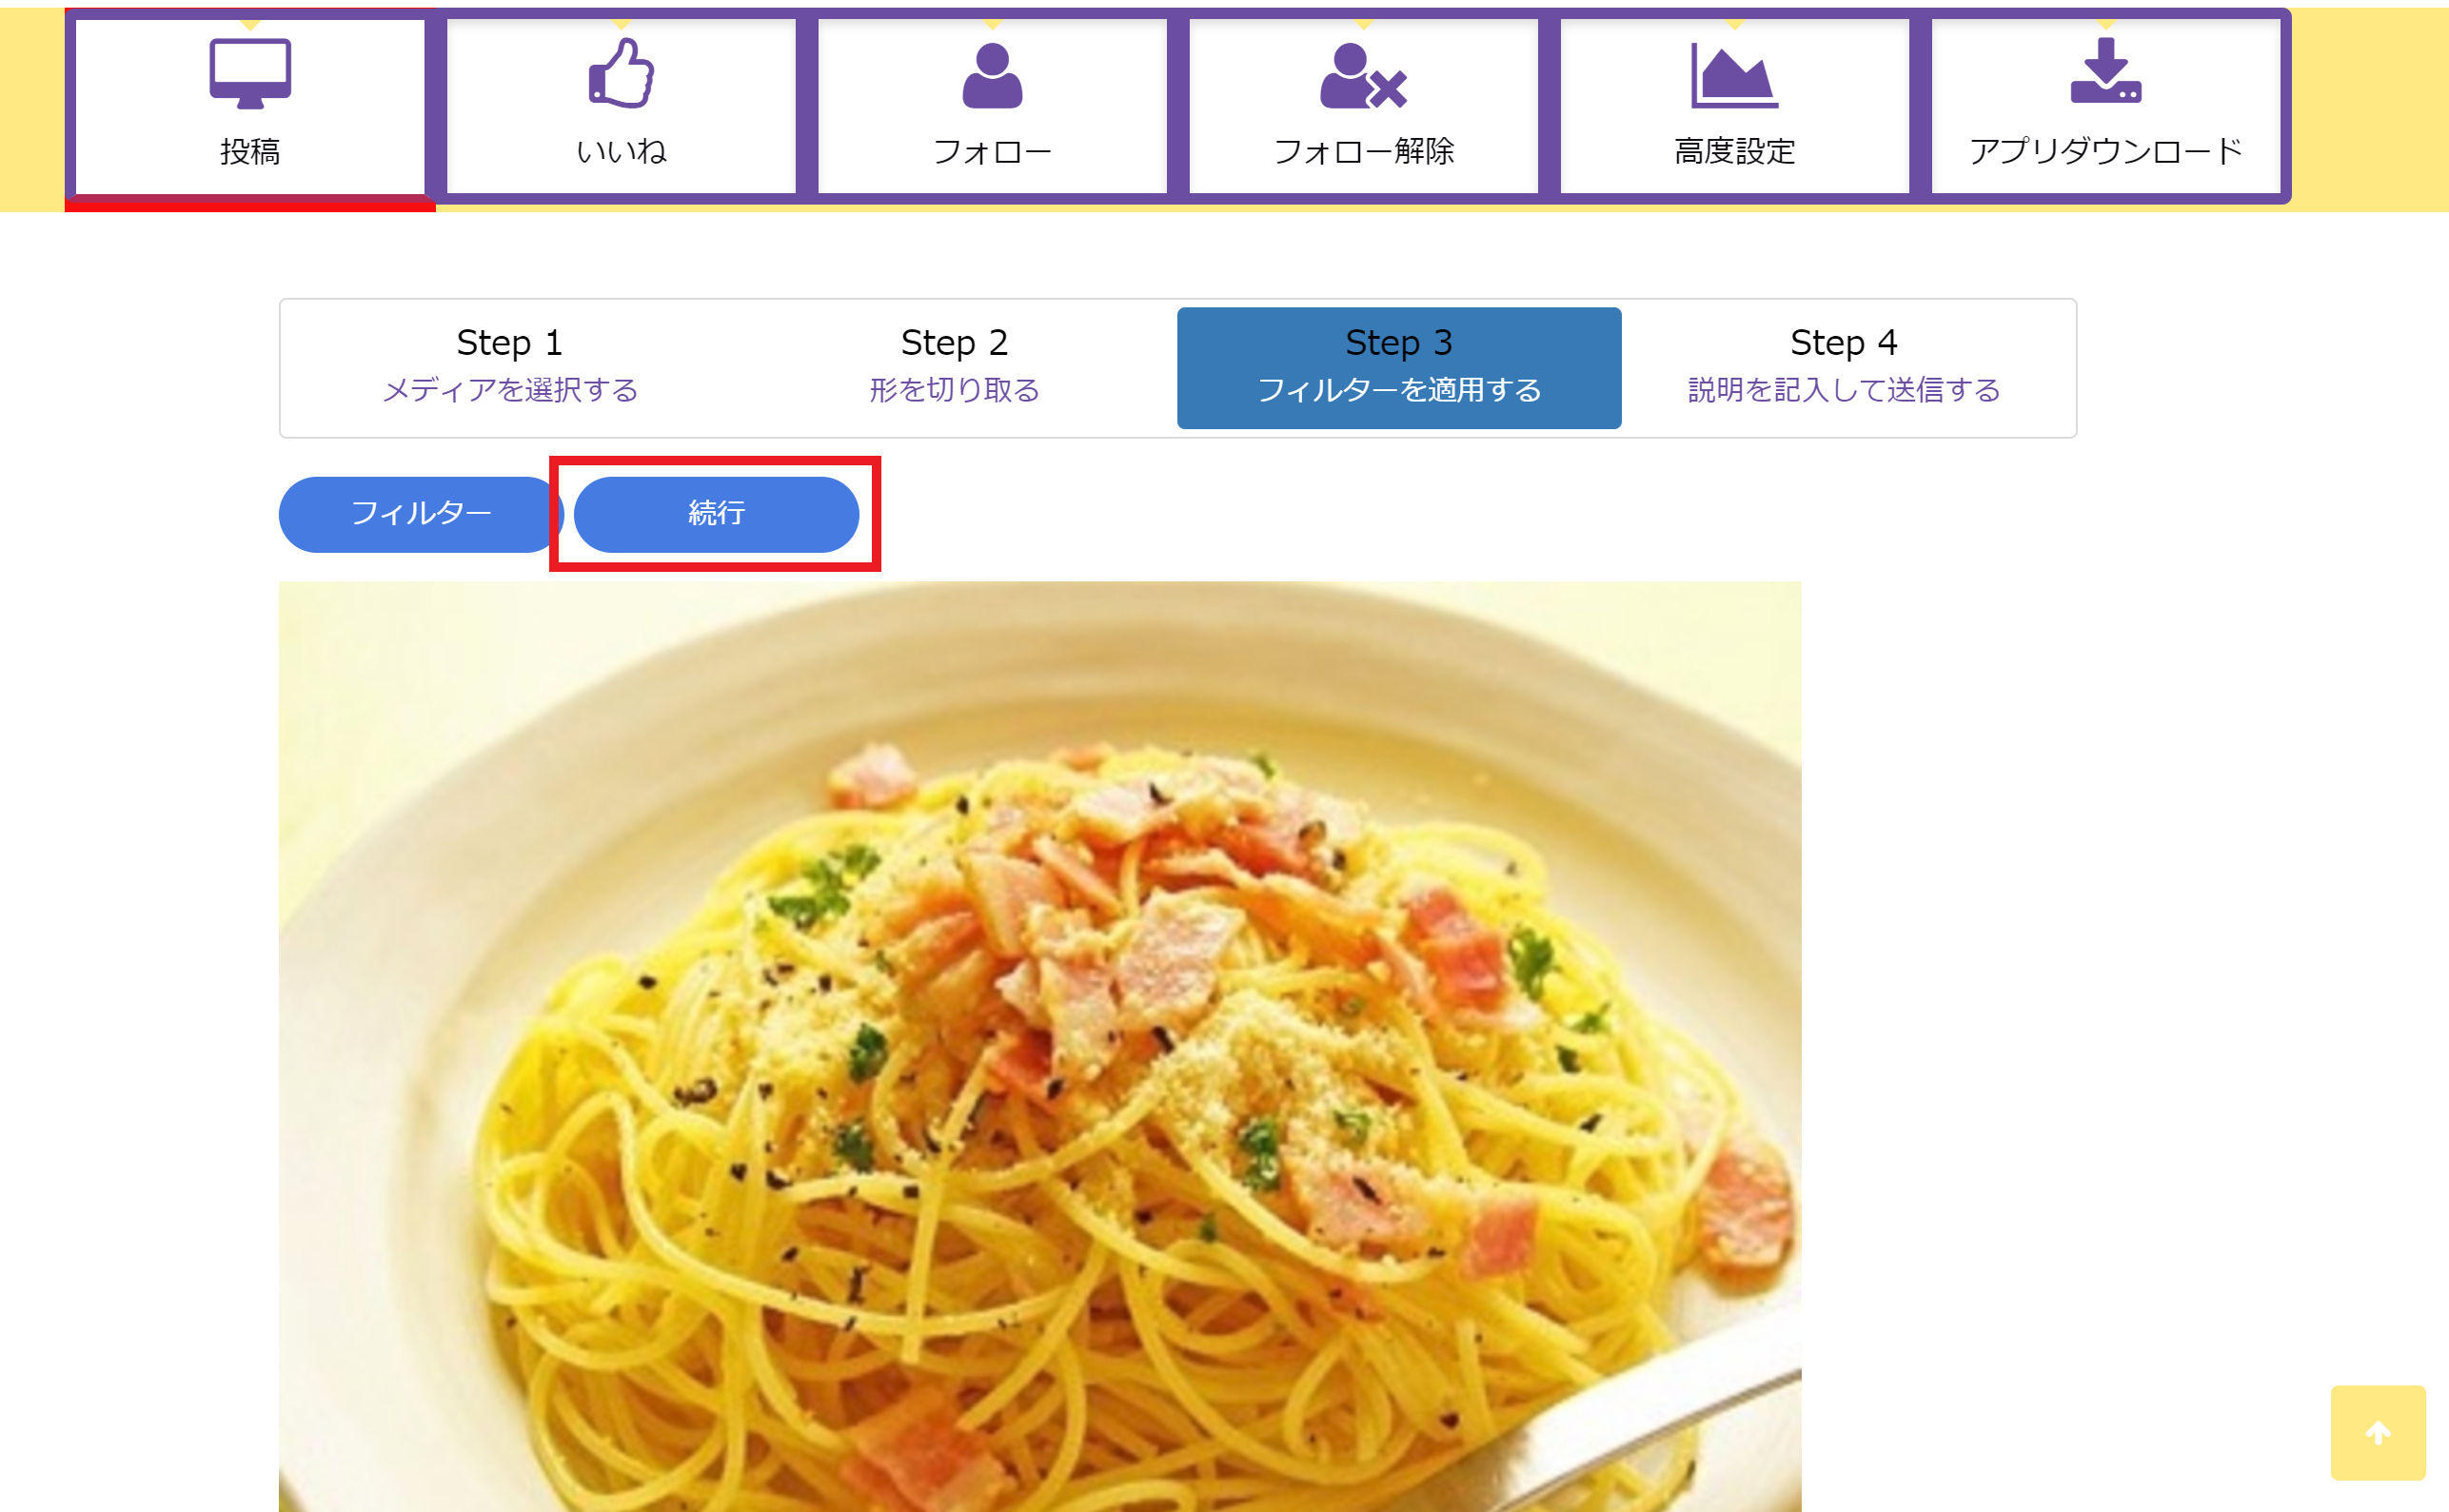
Task: Open the 投稿 menu label
Action: pos(250,151)
